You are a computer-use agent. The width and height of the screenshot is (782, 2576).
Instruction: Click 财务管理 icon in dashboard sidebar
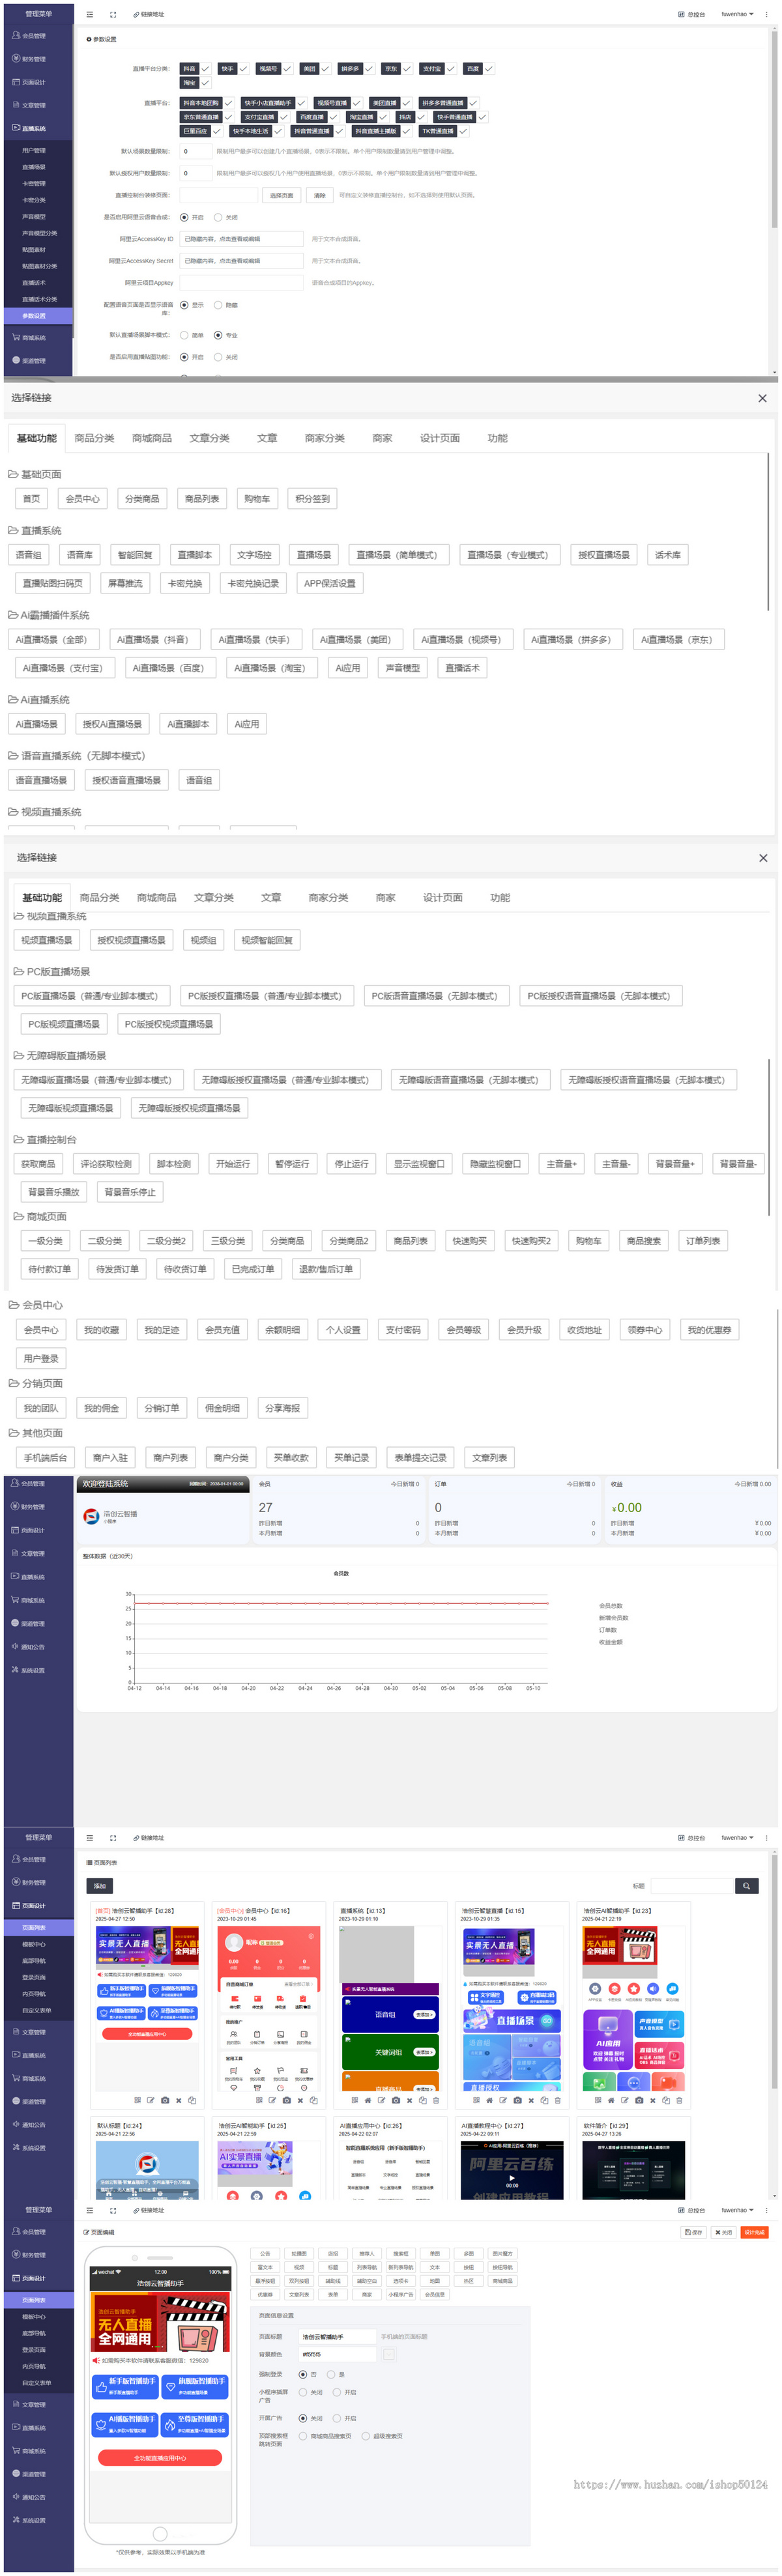15,1506
